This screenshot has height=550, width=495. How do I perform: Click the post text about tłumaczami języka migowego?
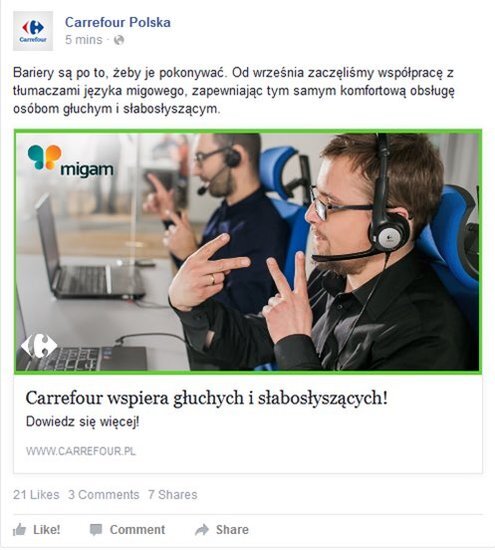(x=234, y=91)
